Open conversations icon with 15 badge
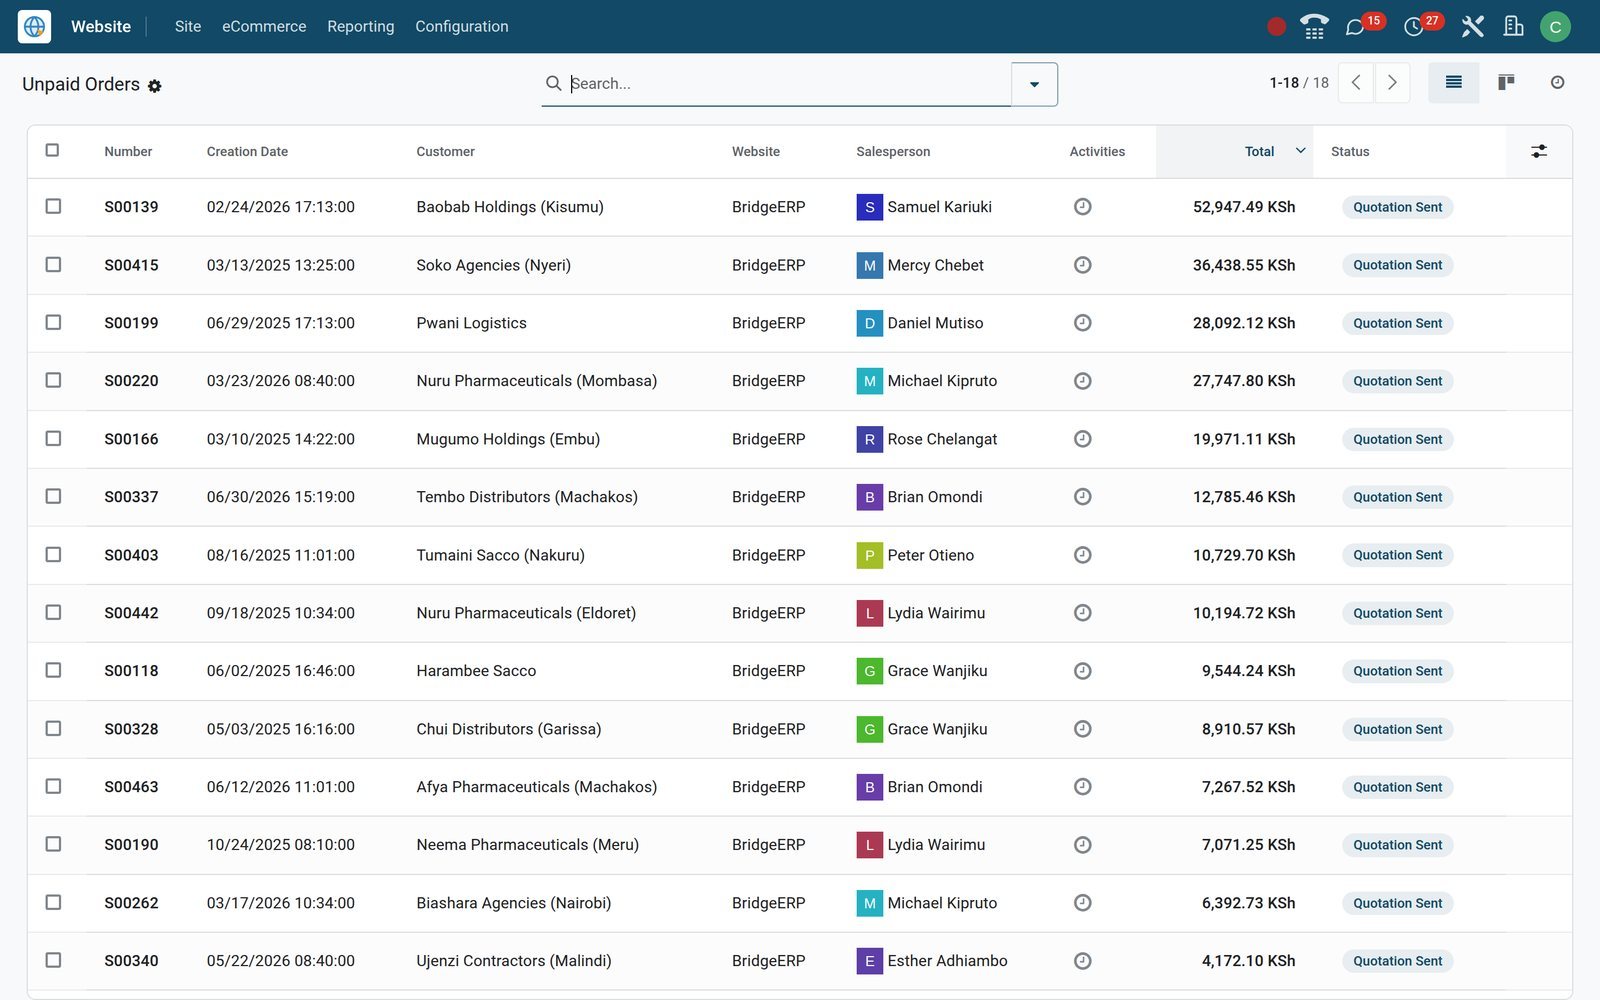 click(1355, 27)
